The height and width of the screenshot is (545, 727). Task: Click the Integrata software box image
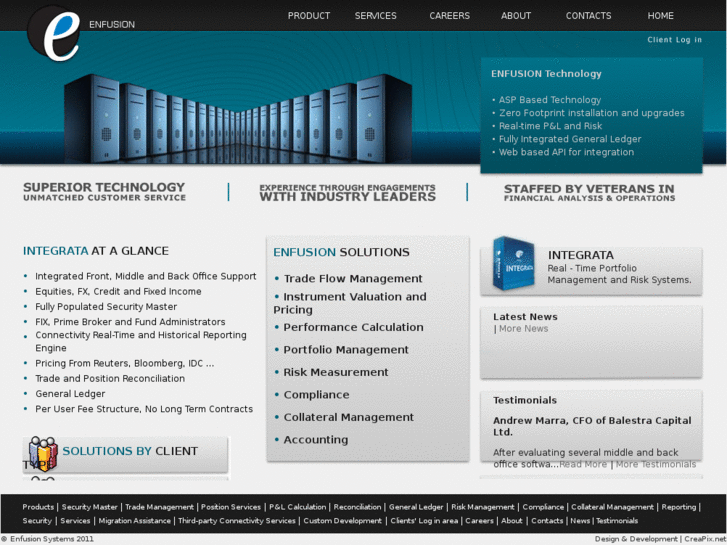(x=514, y=263)
